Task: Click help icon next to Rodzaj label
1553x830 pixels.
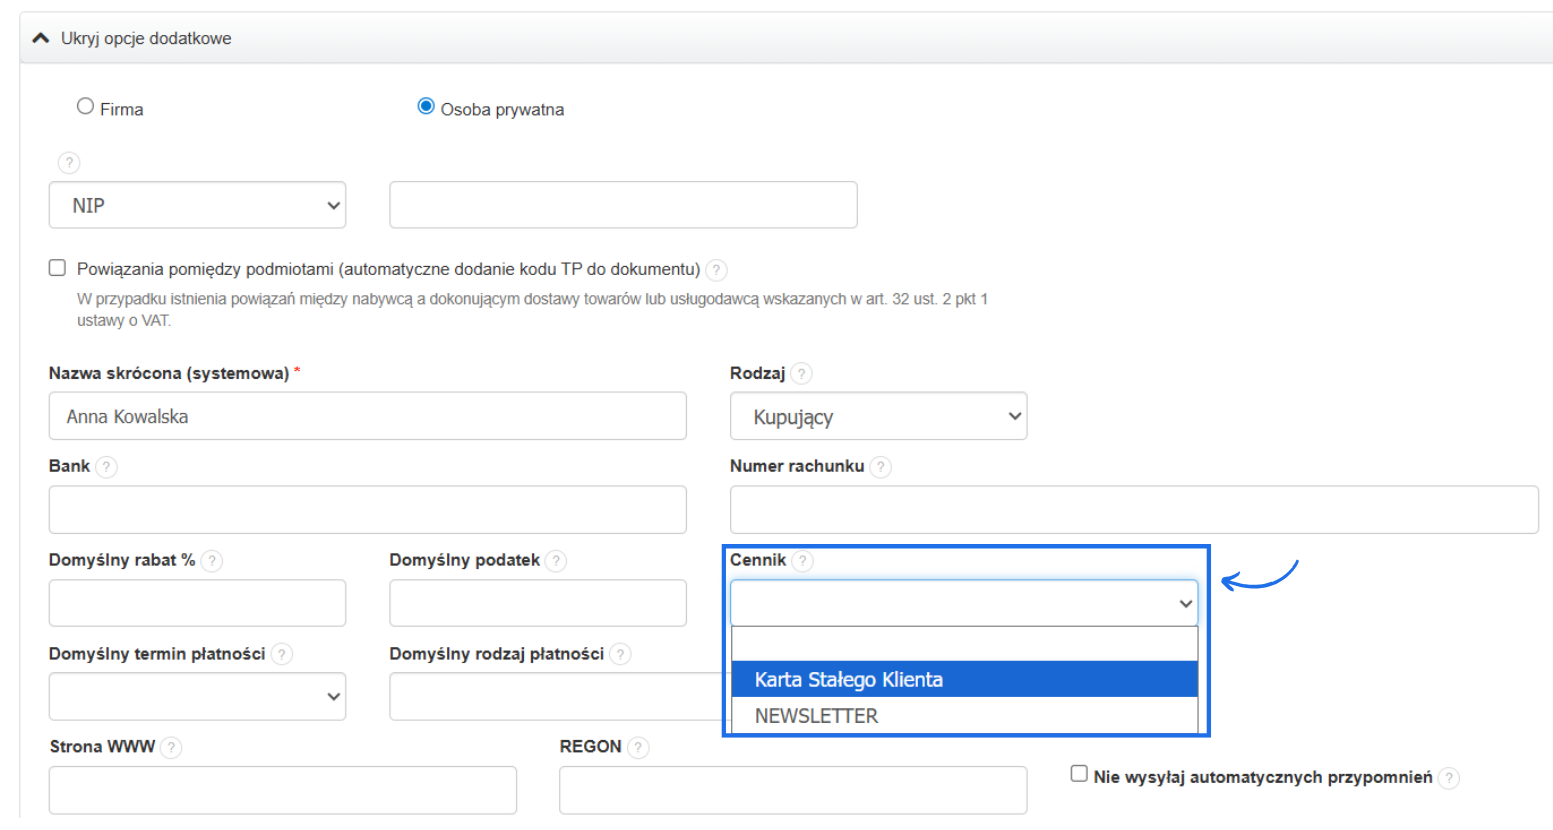Action: click(801, 374)
